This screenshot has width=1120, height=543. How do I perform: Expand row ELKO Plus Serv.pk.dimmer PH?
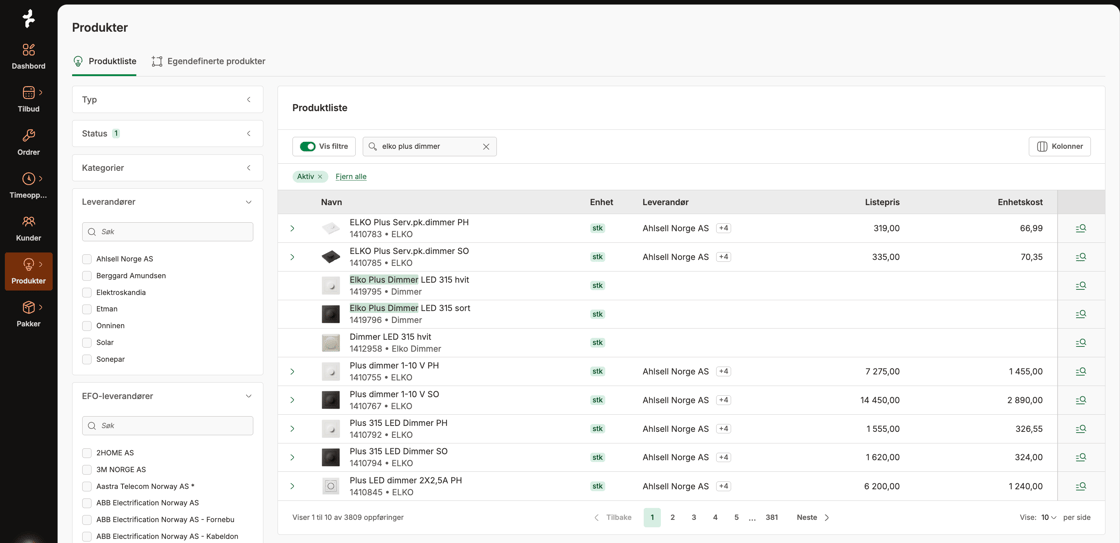point(292,228)
